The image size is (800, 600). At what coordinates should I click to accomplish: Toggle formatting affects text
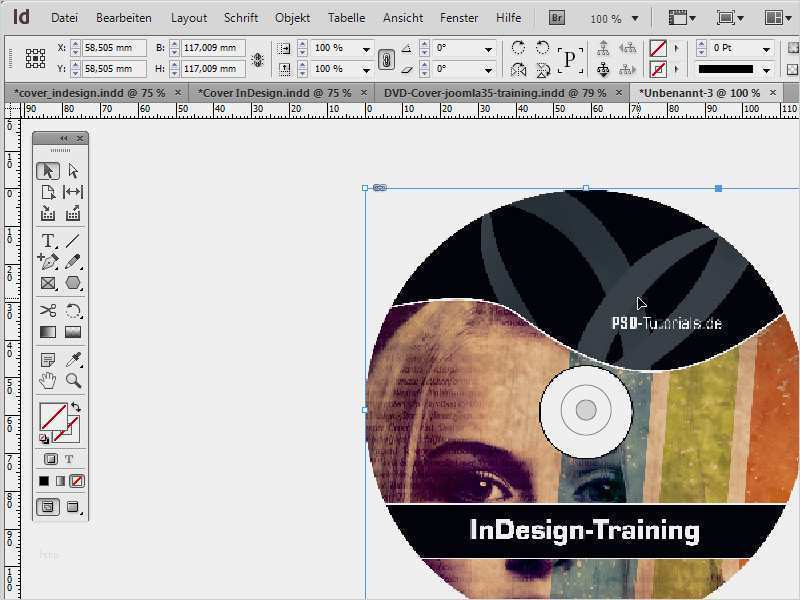[69, 459]
